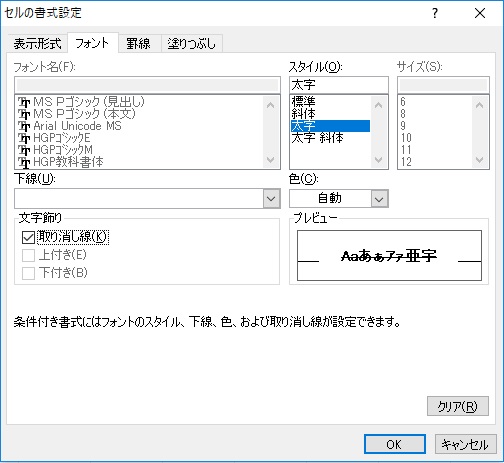Select HGP教科書体 font
The image size is (504, 463).
pos(68,162)
